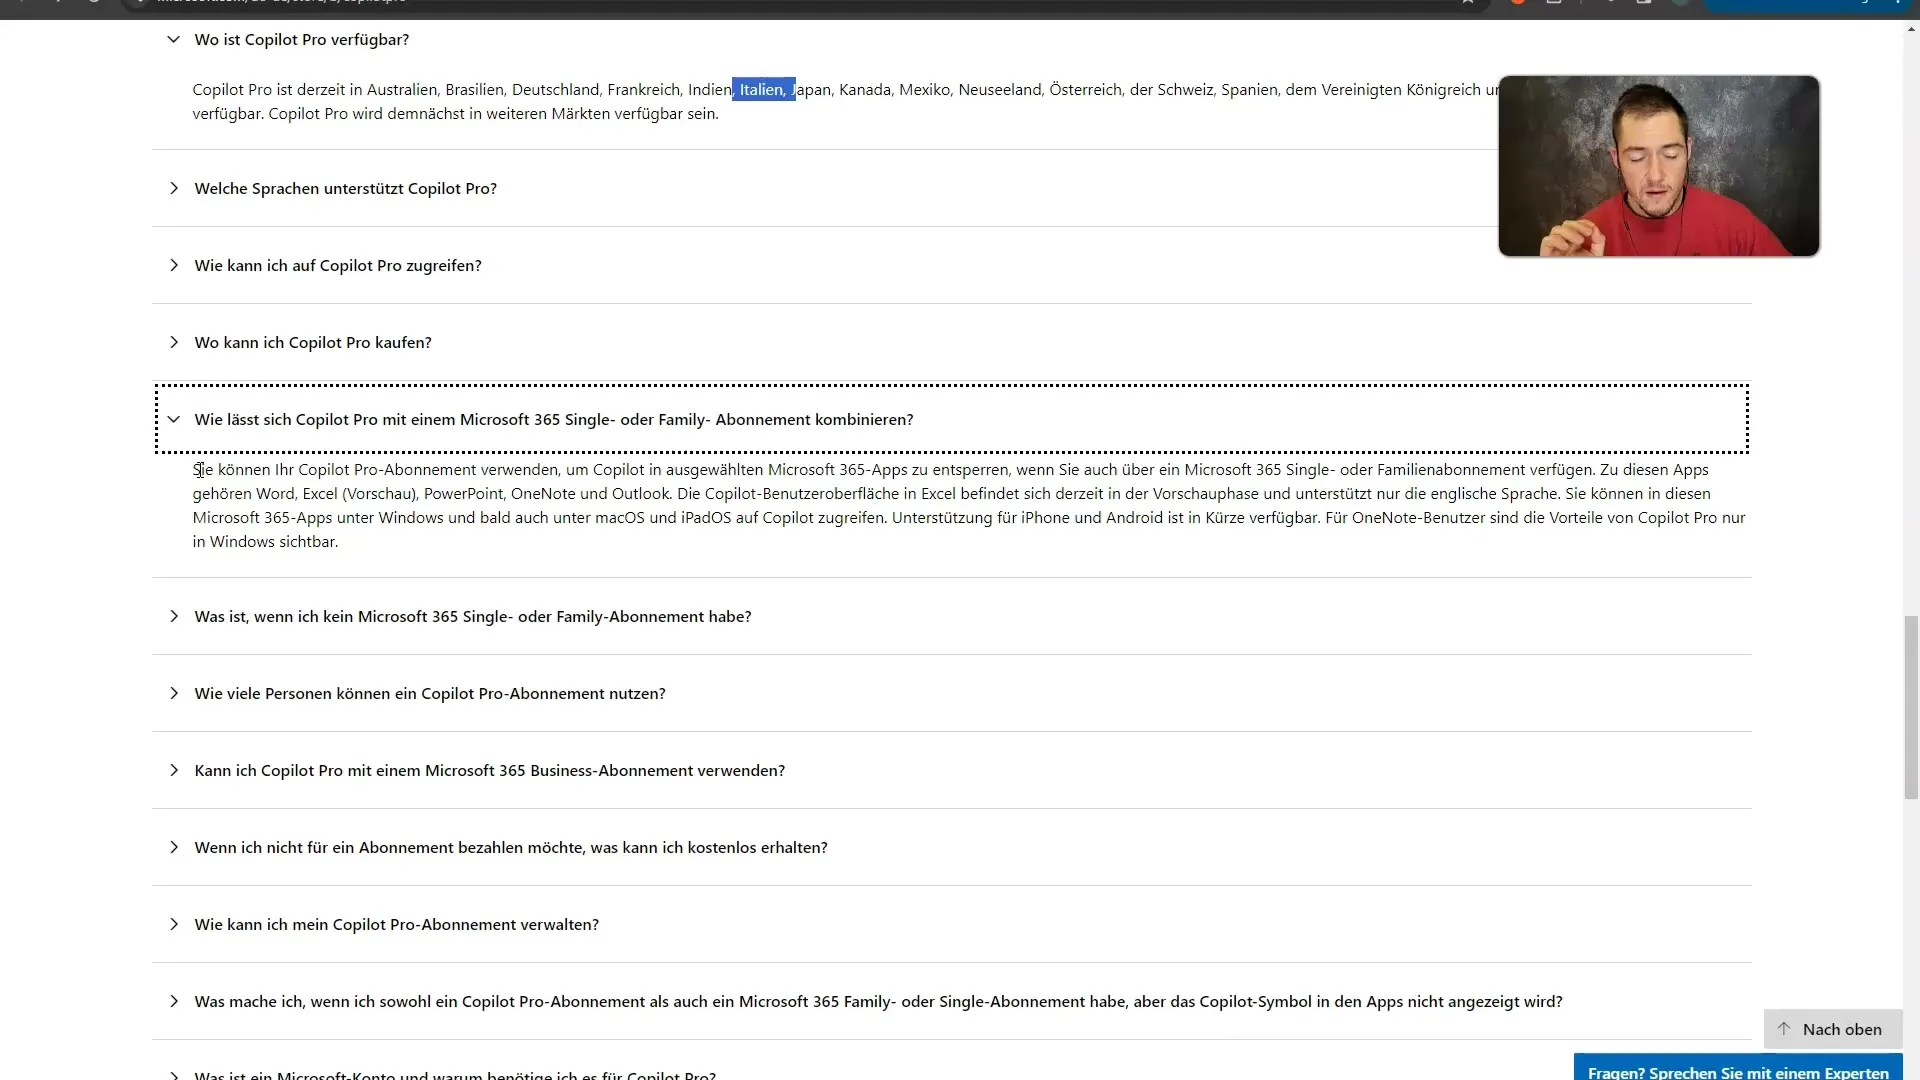The image size is (1920, 1080).
Task: Click the embedded video thumbnail to play
Action: click(x=1659, y=165)
